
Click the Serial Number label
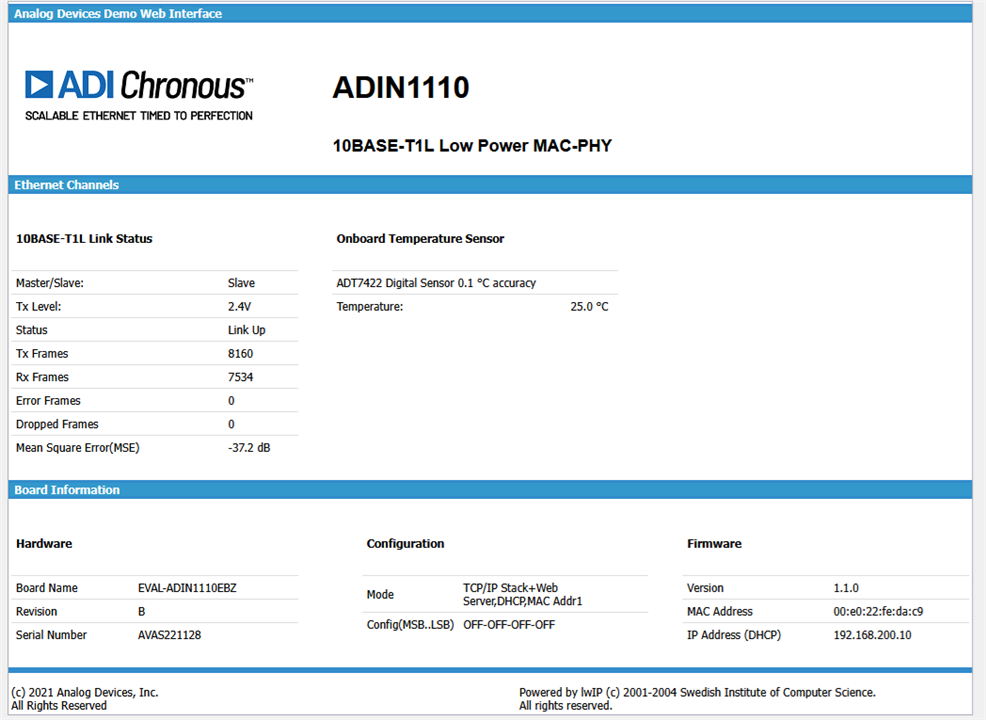click(52, 635)
